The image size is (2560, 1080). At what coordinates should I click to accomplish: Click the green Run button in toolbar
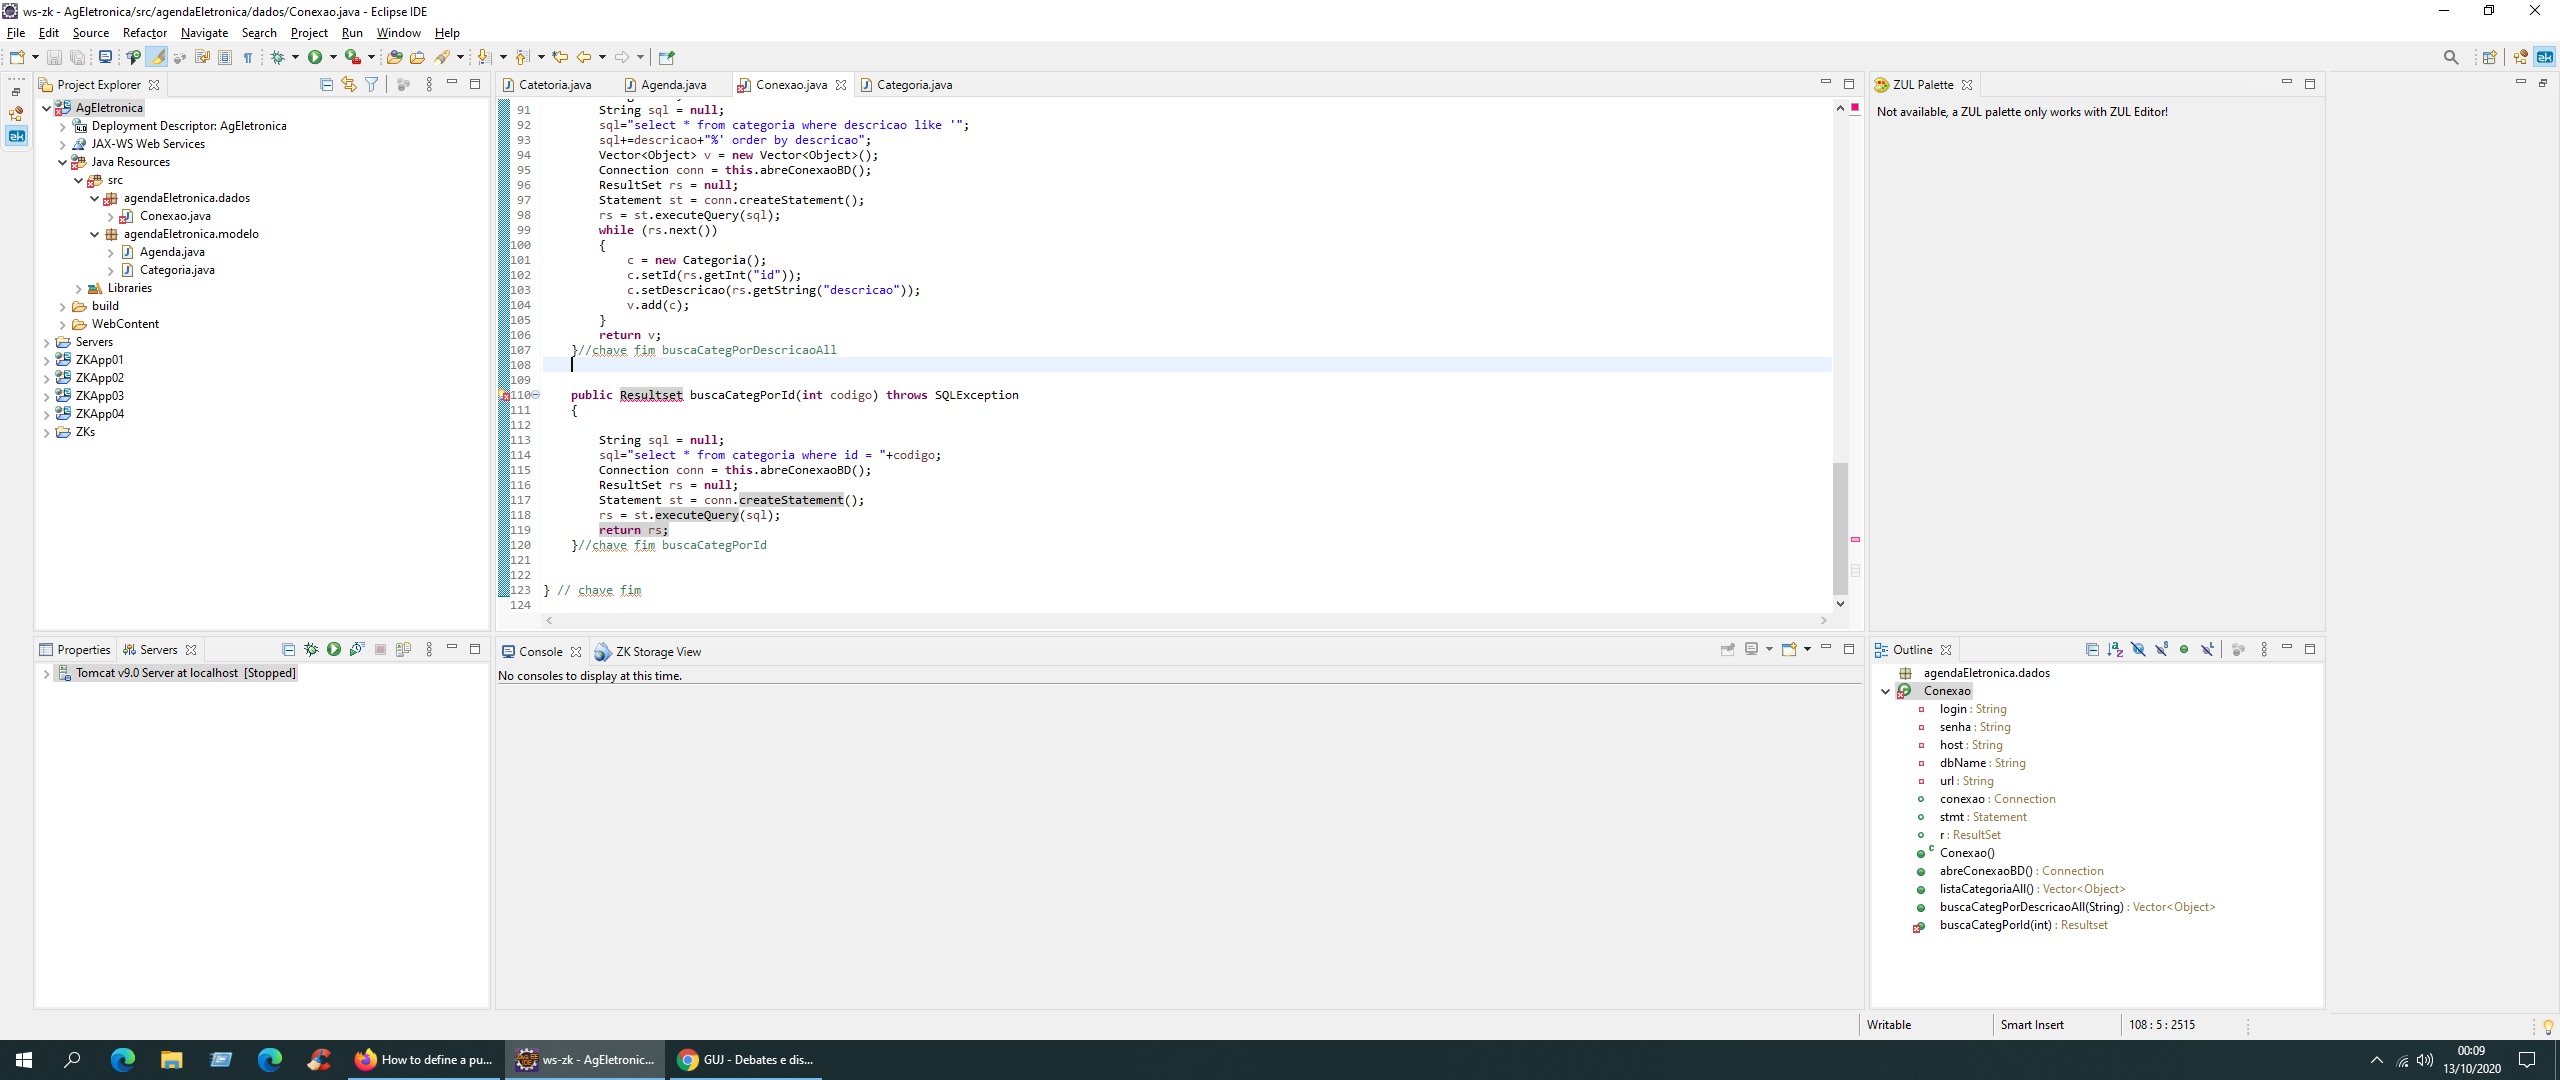pyautogui.click(x=315, y=57)
